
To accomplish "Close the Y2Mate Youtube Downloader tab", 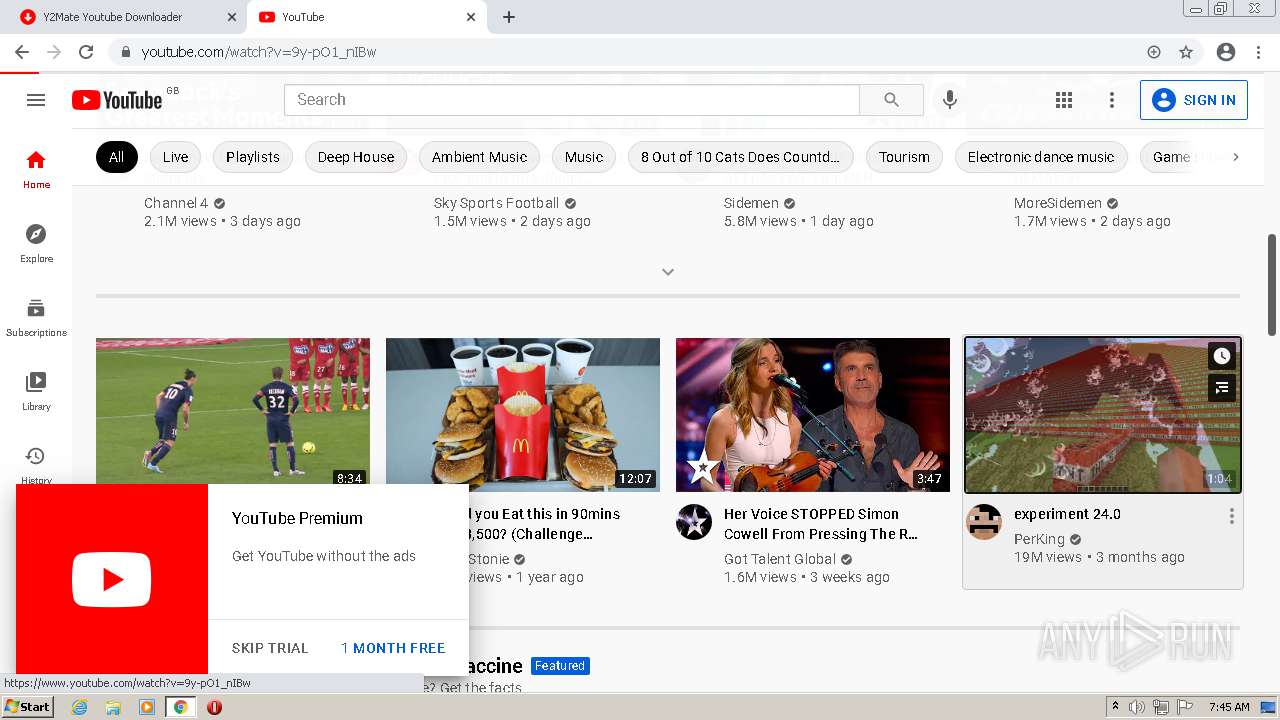I will click(x=232, y=17).
